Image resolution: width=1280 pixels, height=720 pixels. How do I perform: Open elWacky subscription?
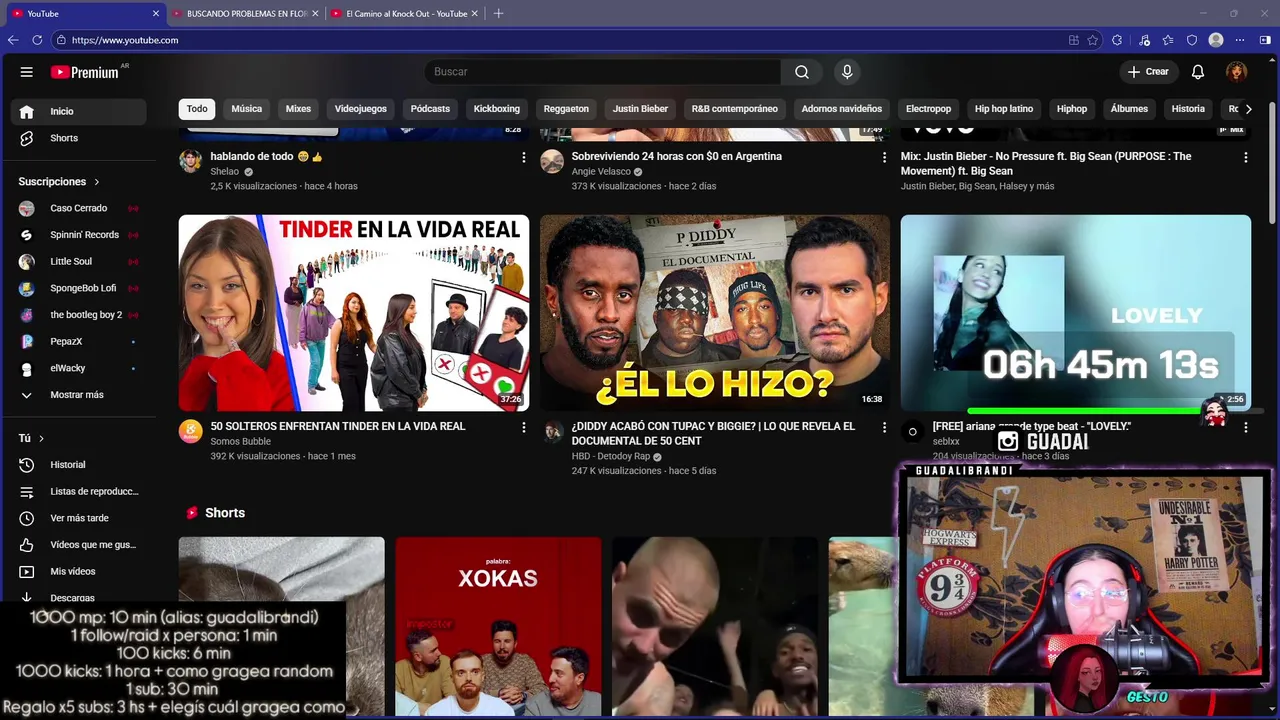79,368
